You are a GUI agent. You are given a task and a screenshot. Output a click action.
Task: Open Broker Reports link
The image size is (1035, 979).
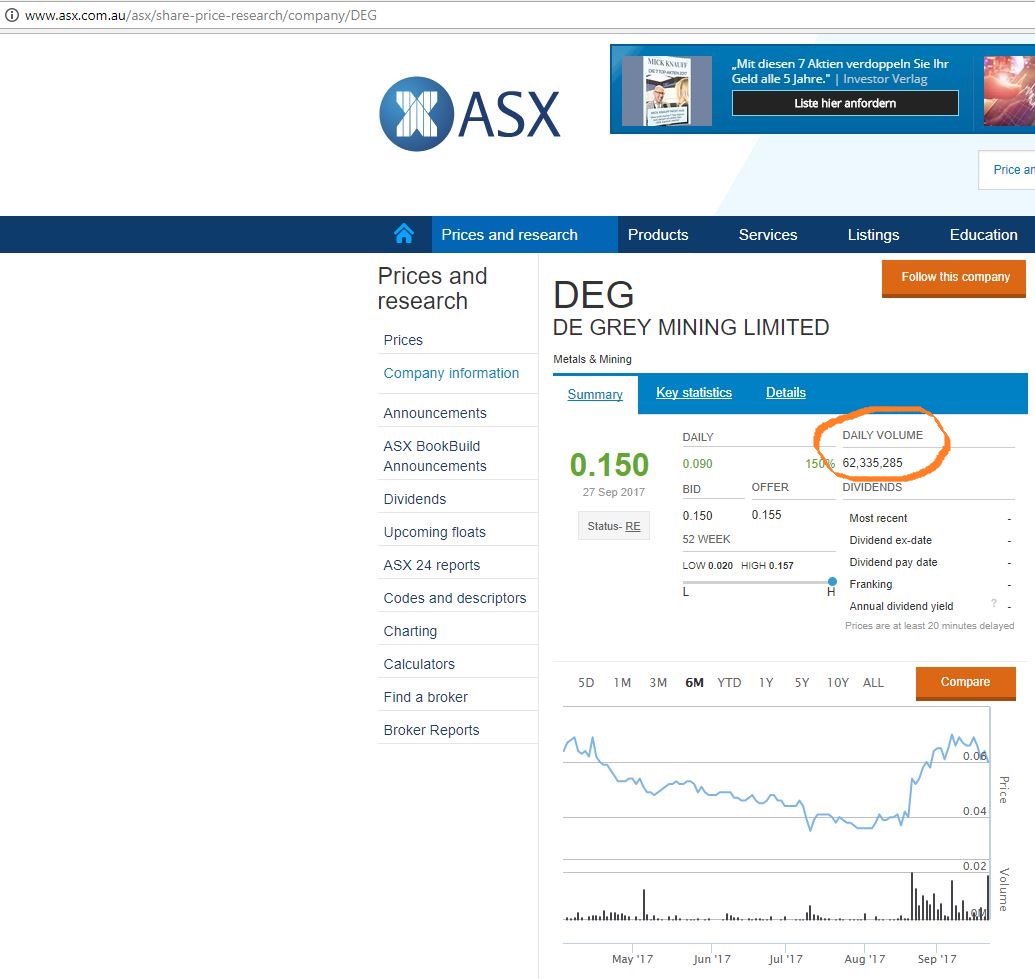click(431, 730)
